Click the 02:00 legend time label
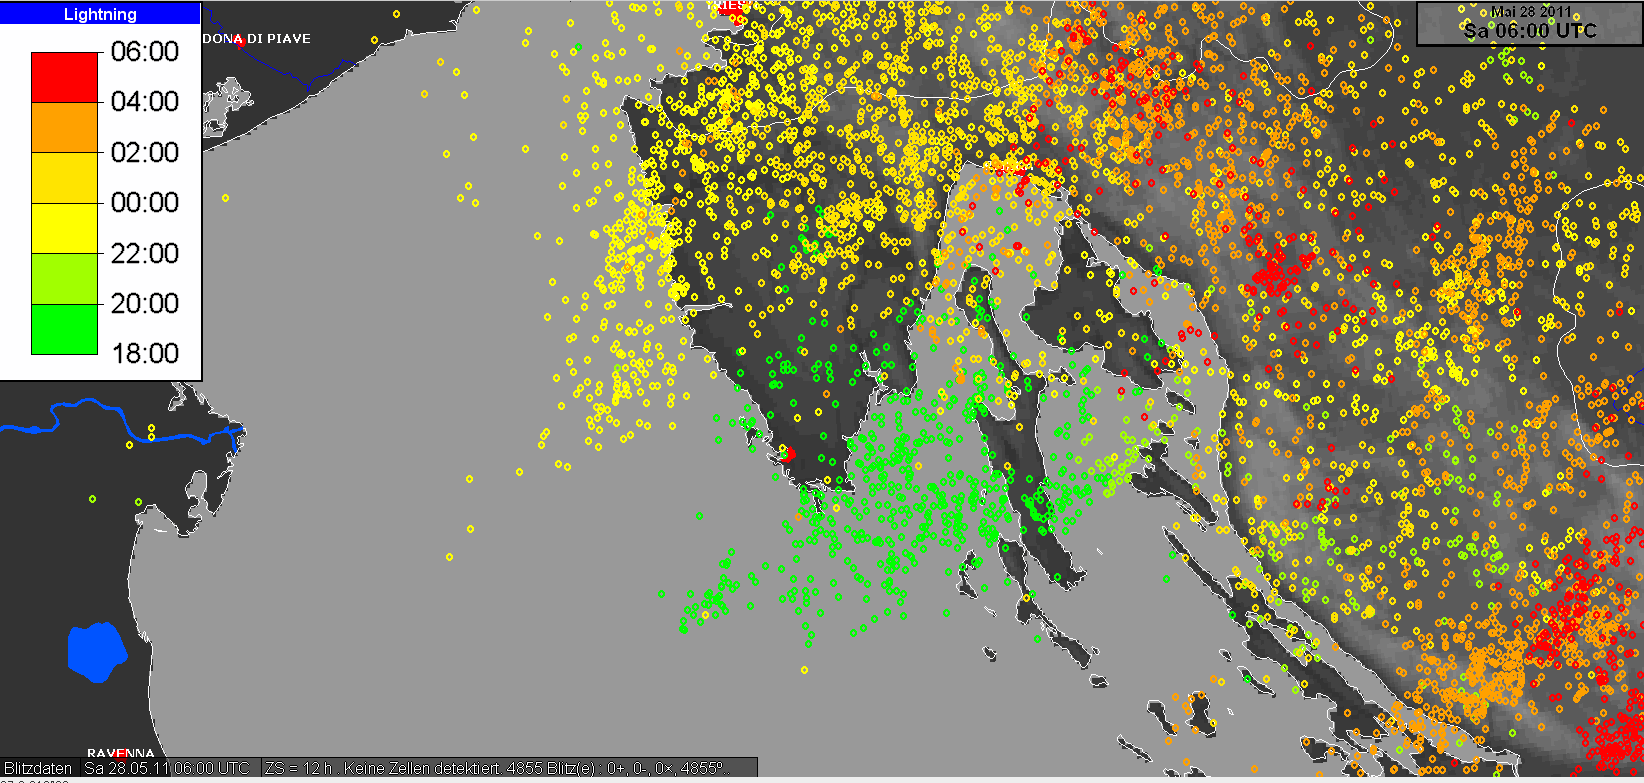The image size is (1644, 783). tap(145, 152)
